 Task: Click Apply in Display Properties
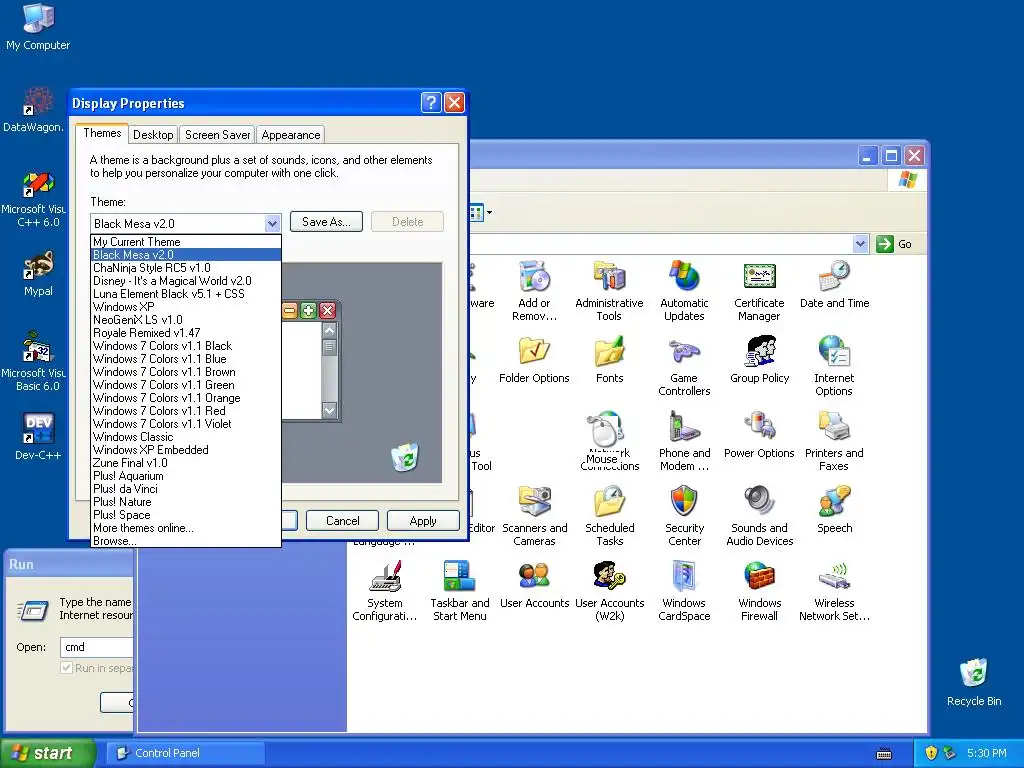point(423,520)
